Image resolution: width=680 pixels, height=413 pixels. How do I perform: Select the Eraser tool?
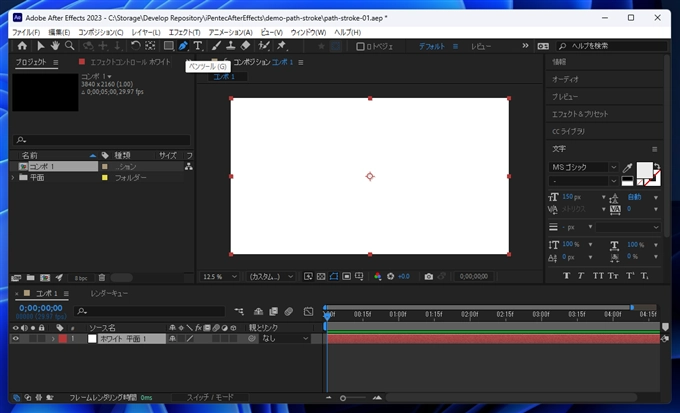(x=246, y=46)
